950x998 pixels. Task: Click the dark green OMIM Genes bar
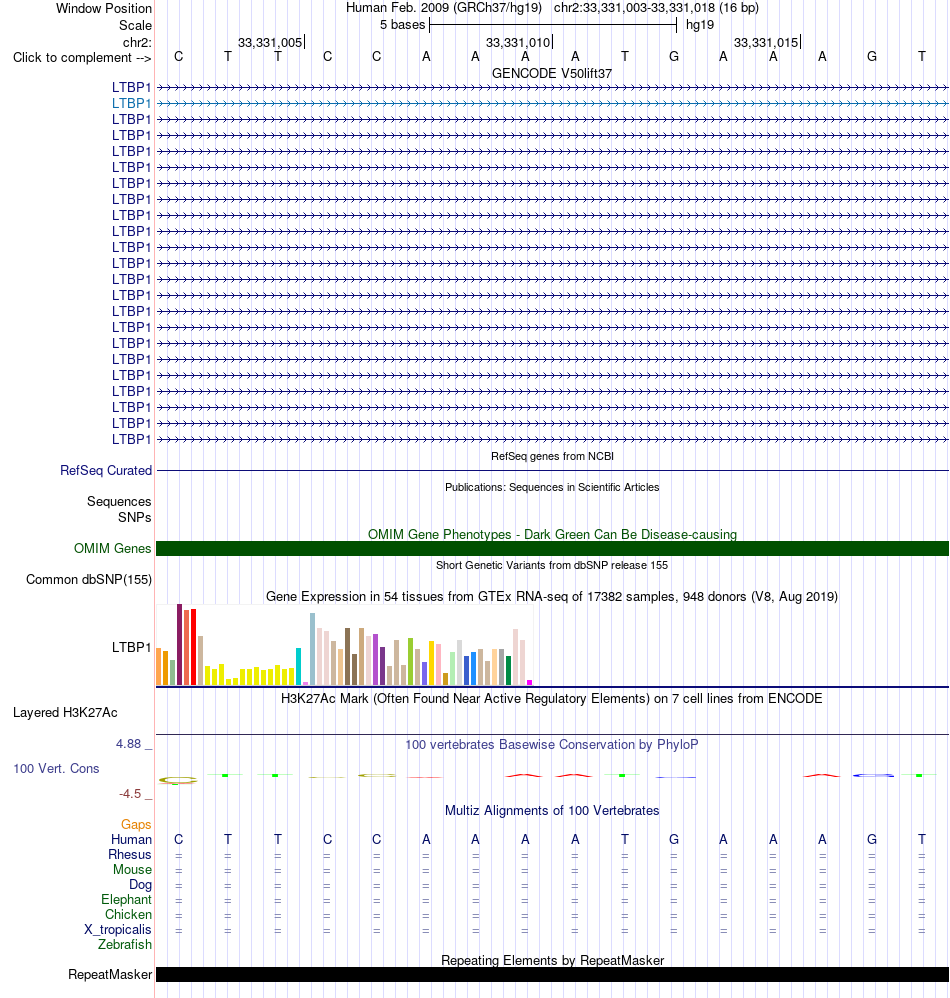click(552, 549)
